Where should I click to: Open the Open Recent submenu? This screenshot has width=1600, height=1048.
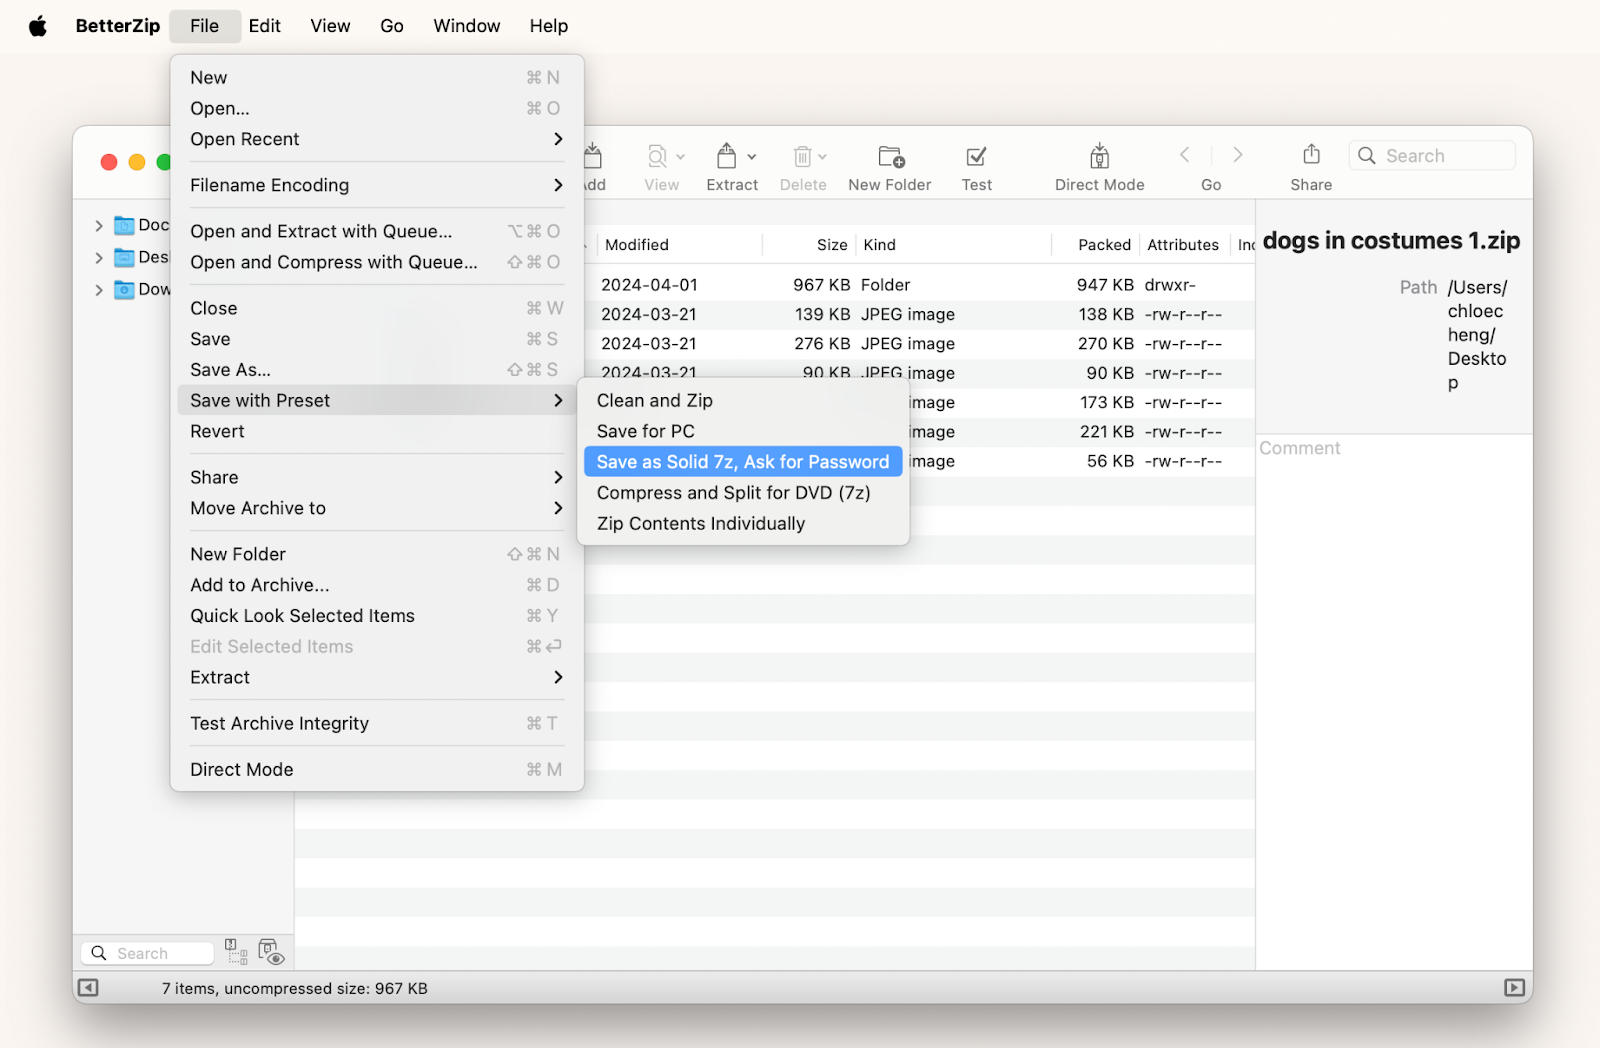pyautogui.click(x=377, y=139)
